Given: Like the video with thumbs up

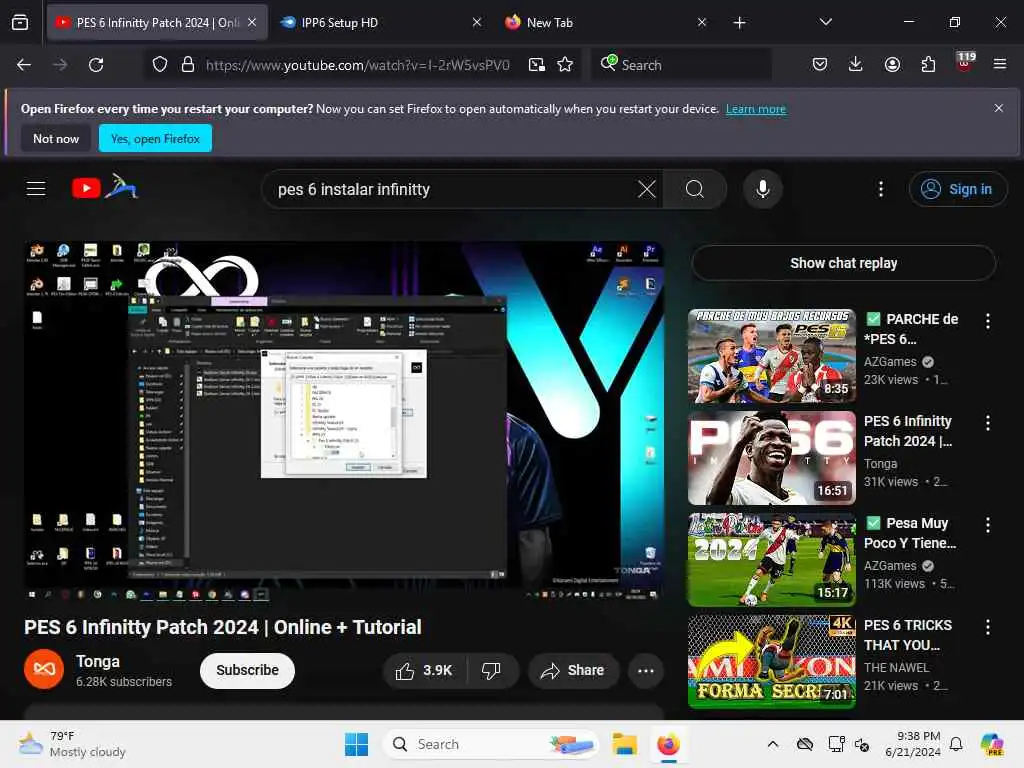Looking at the screenshot, I should click(x=425, y=671).
